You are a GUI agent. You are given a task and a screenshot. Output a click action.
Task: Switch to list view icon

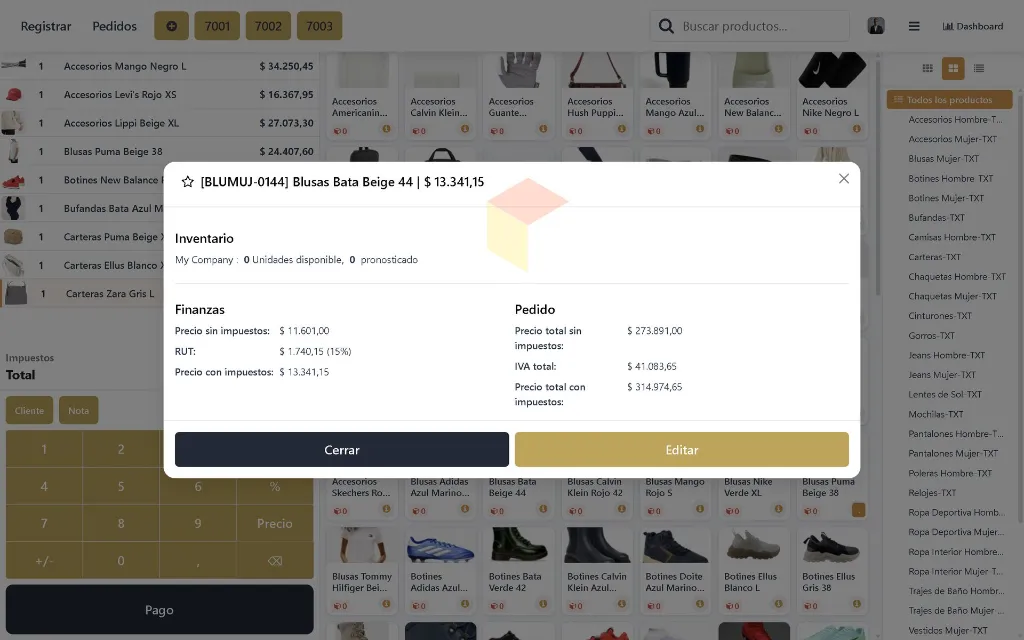(978, 68)
